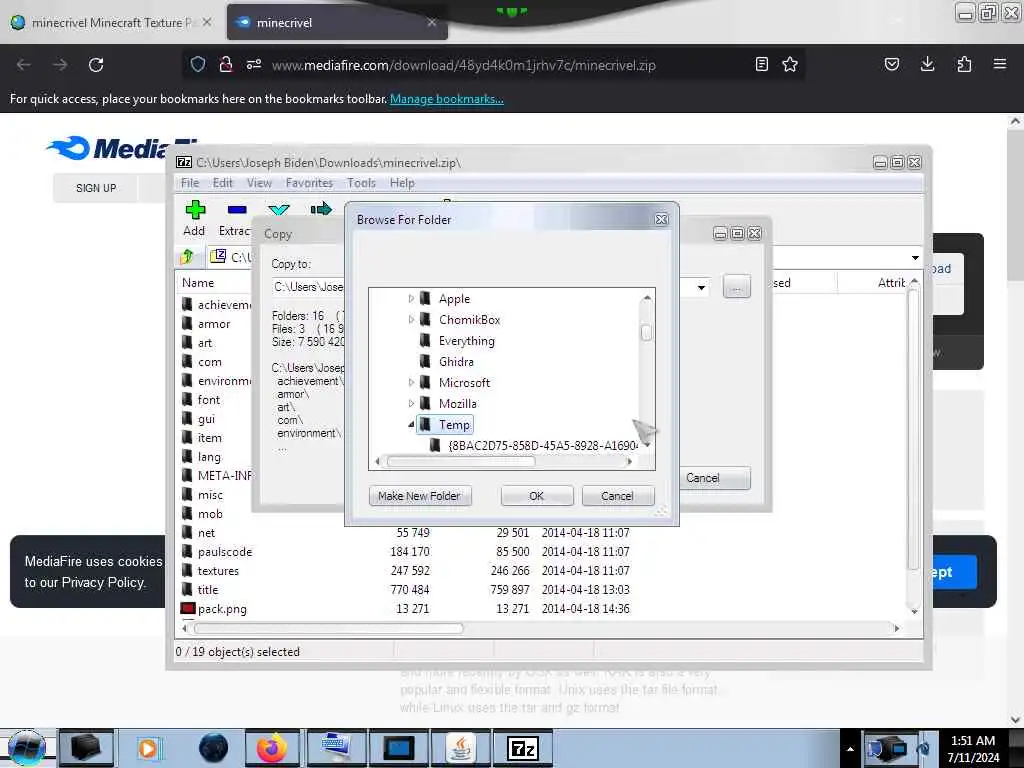Click the Test checkmark icon in 7-Zip toolbar
The width and height of the screenshot is (1024, 768).
coord(279,210)
